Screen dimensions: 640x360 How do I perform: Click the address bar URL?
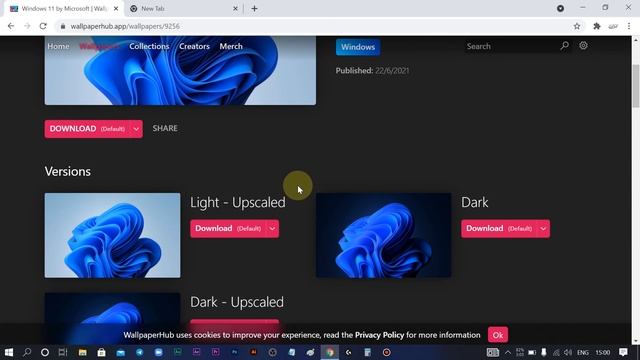[x=125, y=27]
